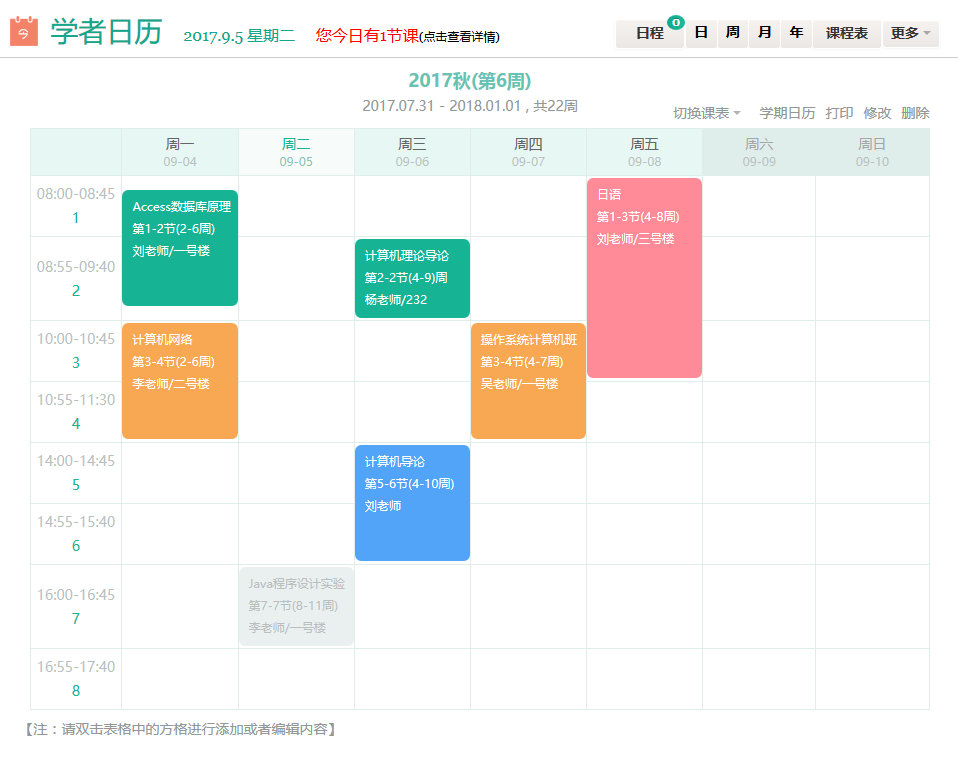Screen dimensions: 958x758
Task: Click the 2017秋(第6周) semester heading
Action: pos(470,81)
